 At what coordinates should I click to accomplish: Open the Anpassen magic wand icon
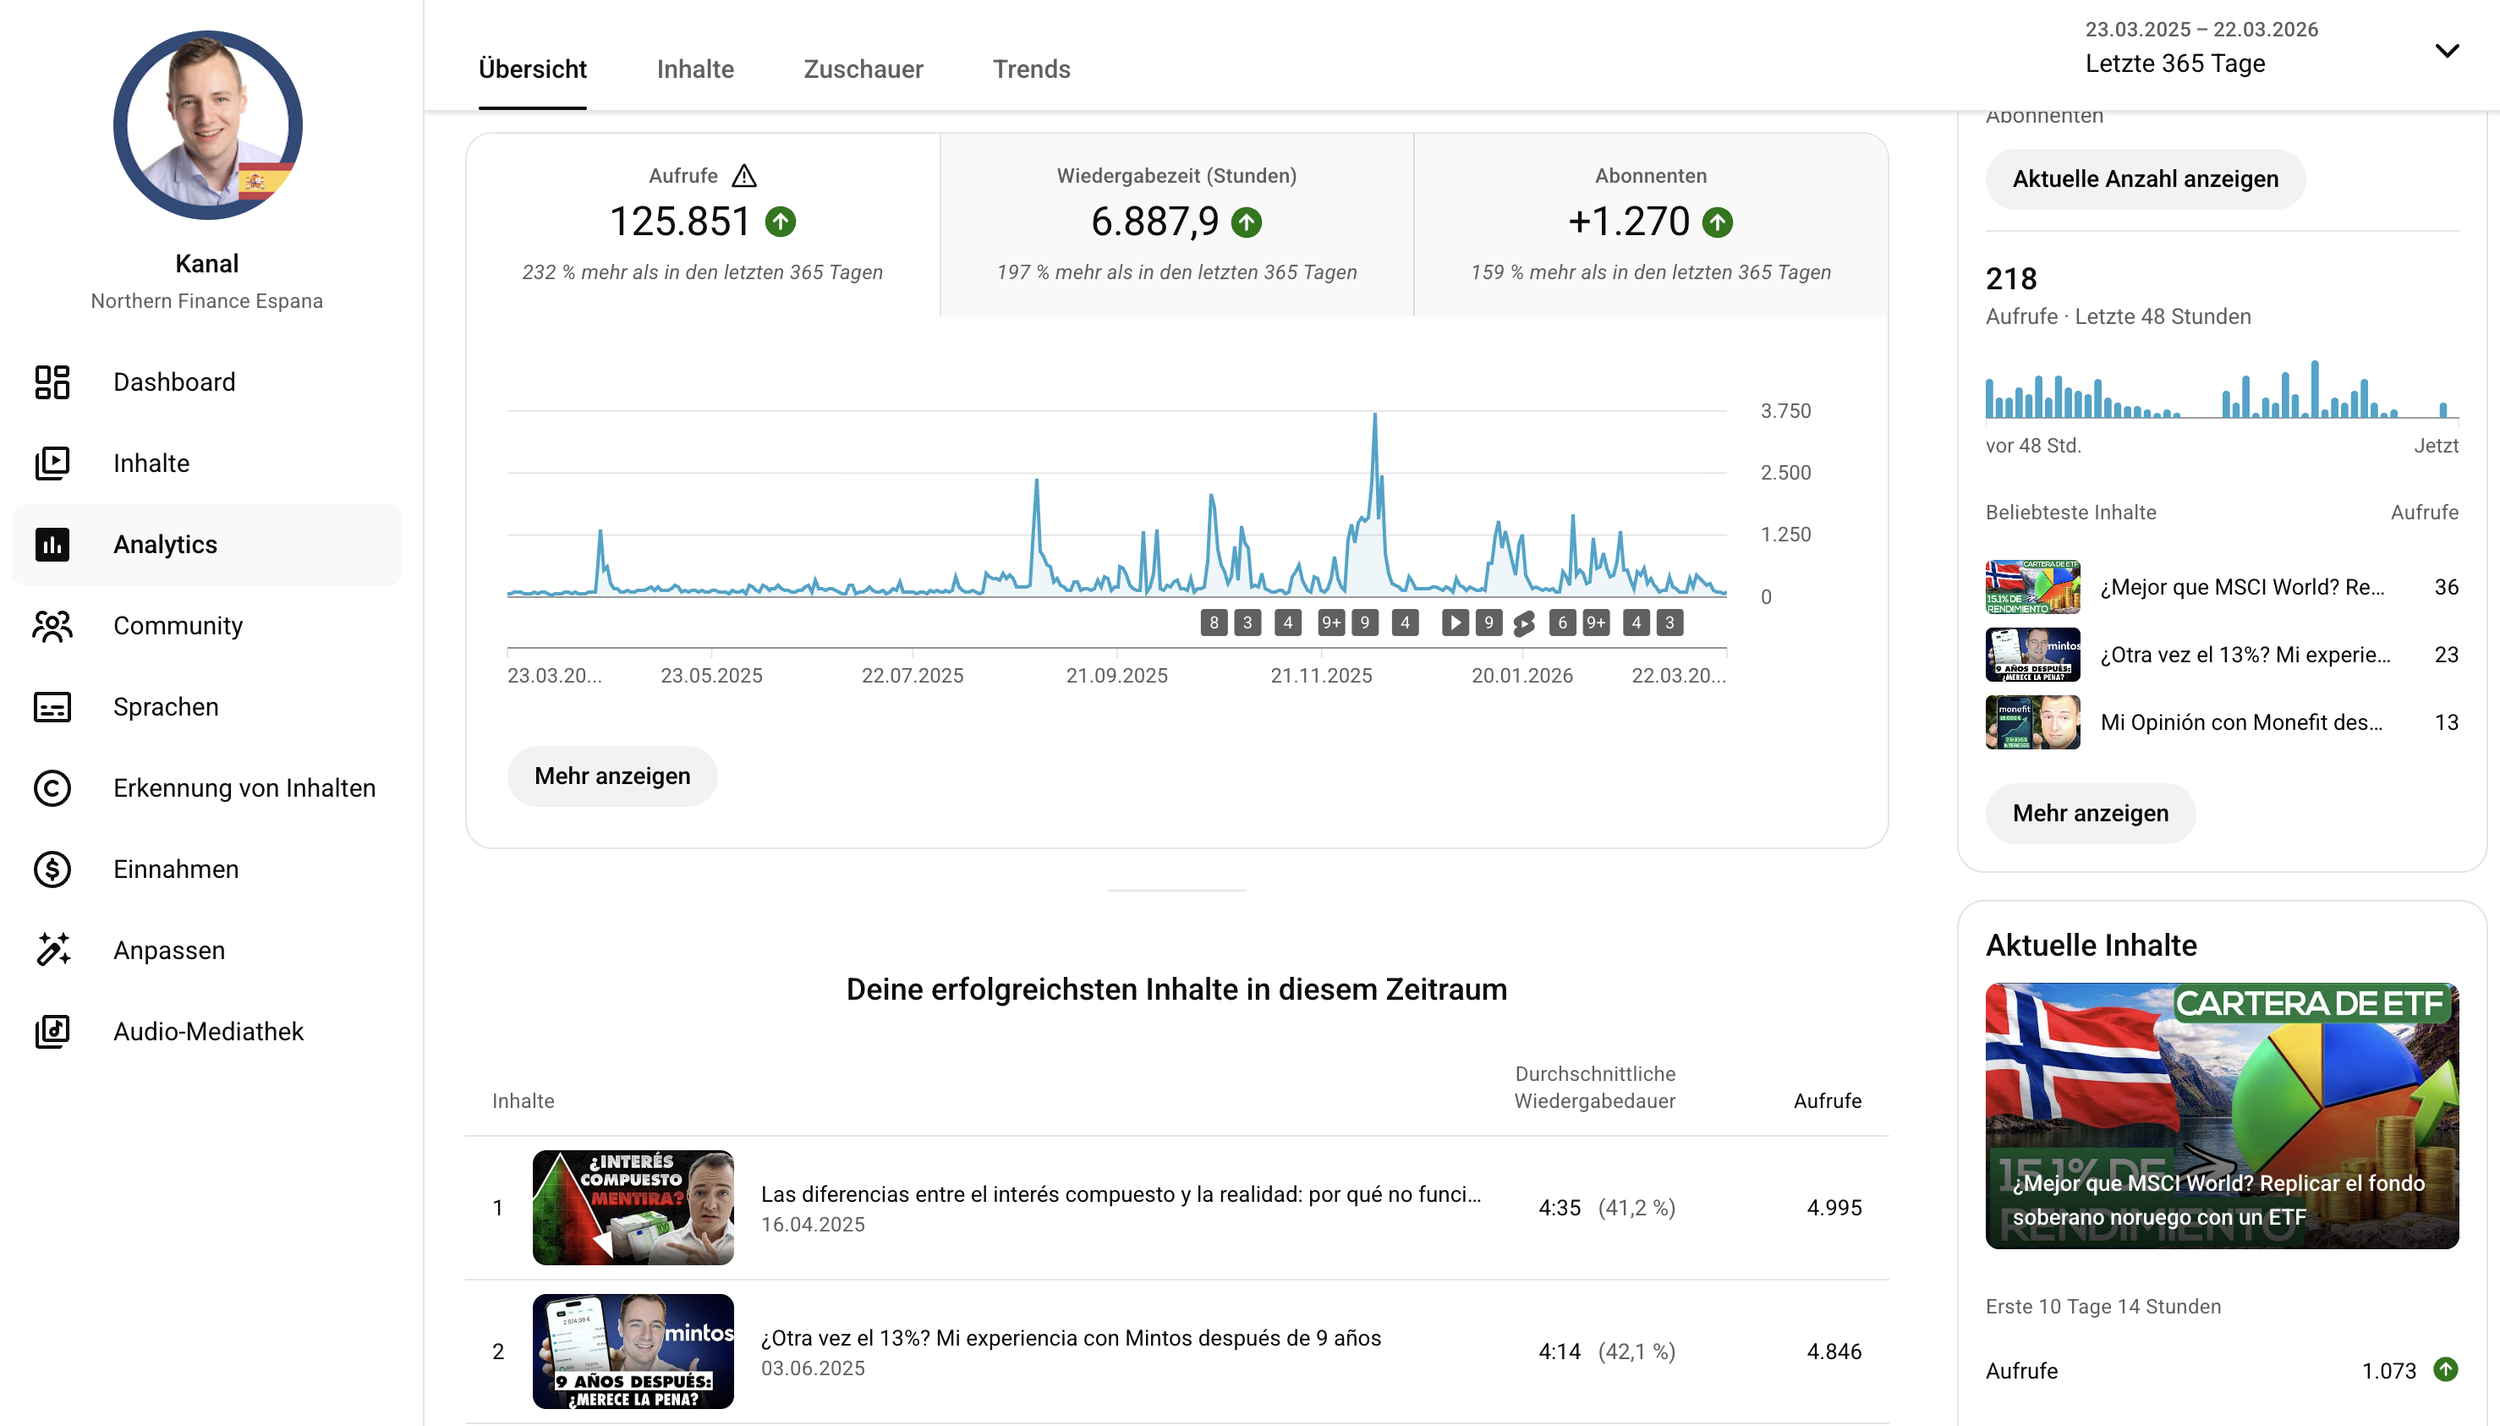[52, 950]
